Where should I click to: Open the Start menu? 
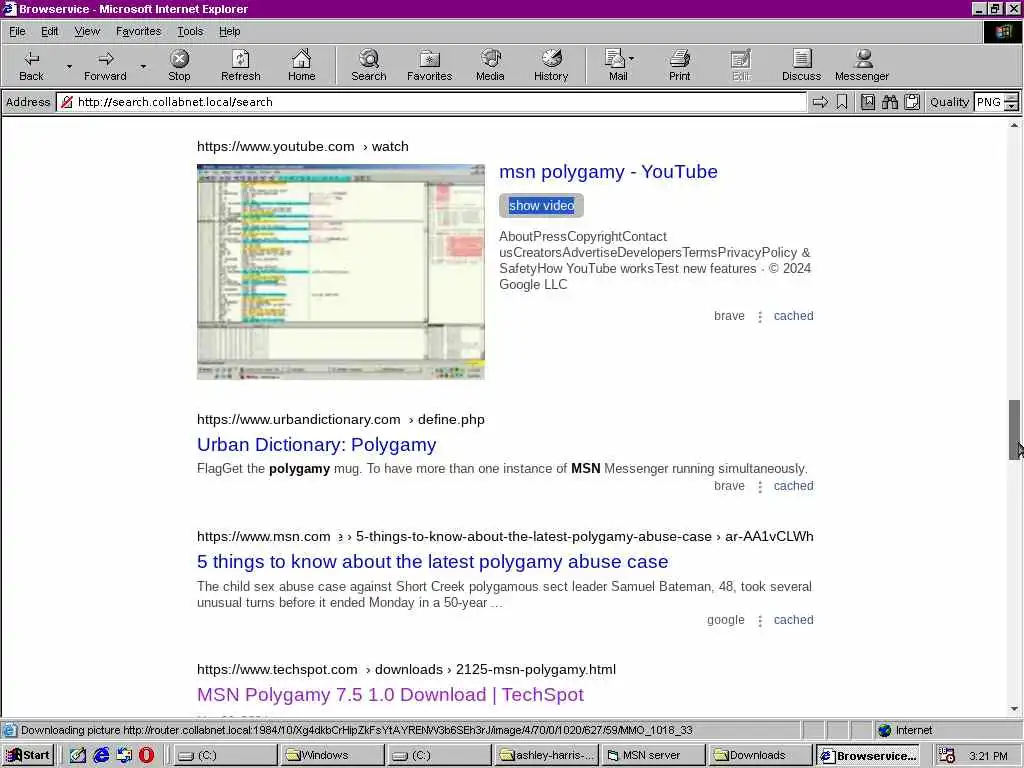coord(28,755)
